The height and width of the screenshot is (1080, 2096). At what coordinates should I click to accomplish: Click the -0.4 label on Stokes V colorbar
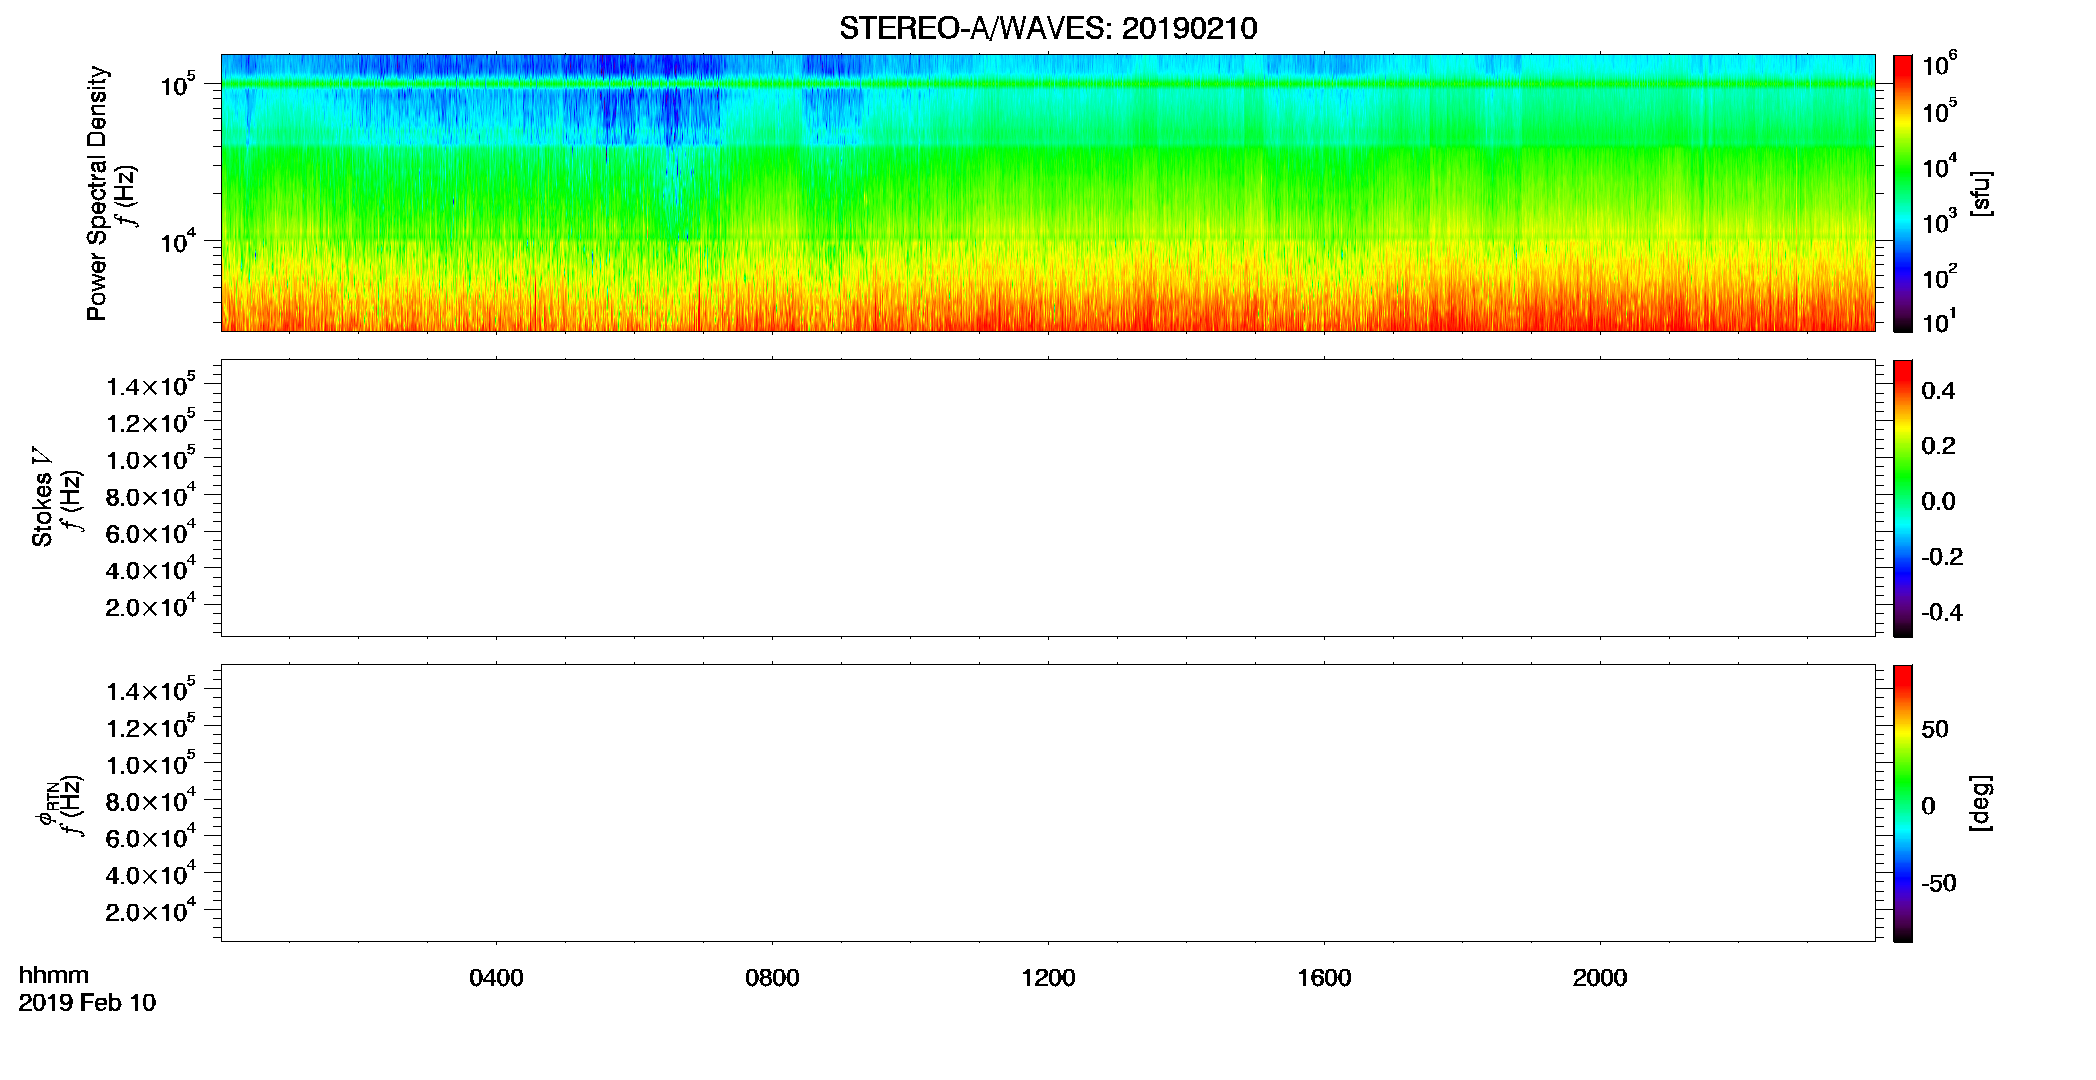[1942, 612]
